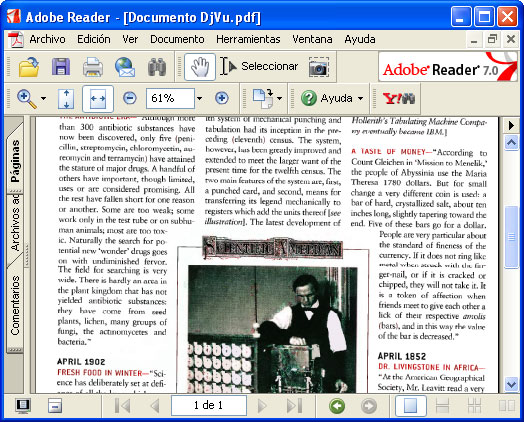Close the document with the menu bar X
The height and width of the screenshot is (422, 524).
511,39
